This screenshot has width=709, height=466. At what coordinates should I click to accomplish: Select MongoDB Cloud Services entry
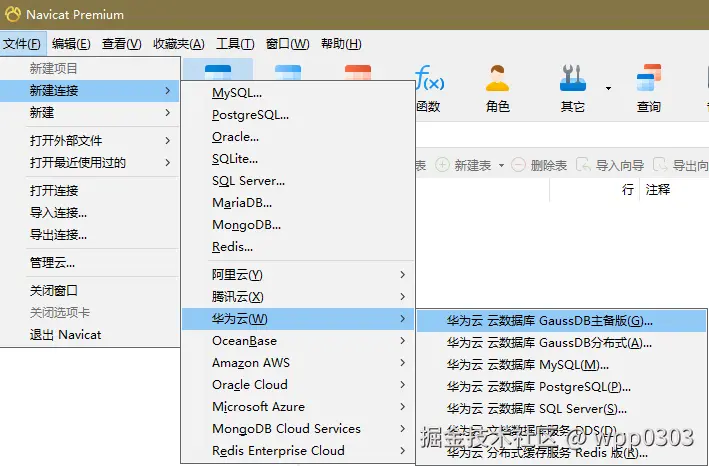pyautogui.click(x=298, y=428)
